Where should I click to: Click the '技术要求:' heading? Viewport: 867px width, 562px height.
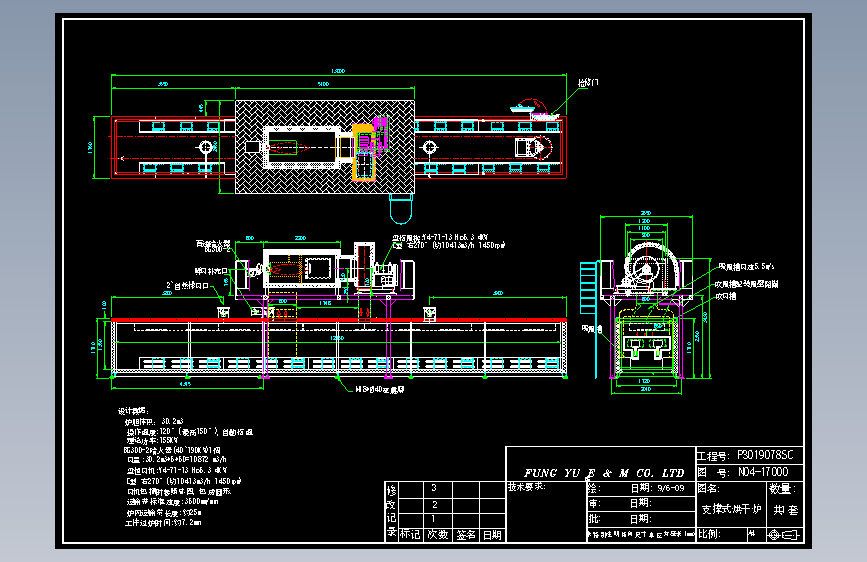pyautogui.click(x=527, y=487)
